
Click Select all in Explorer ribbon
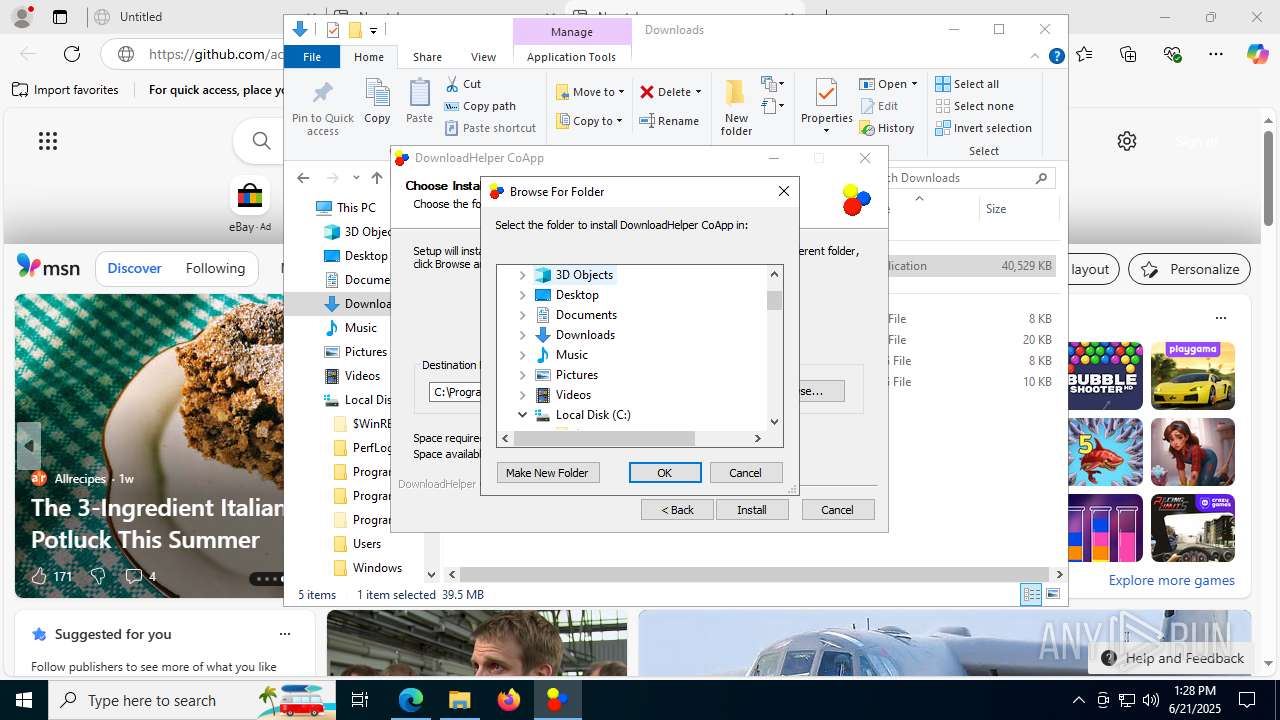(967, 84)
